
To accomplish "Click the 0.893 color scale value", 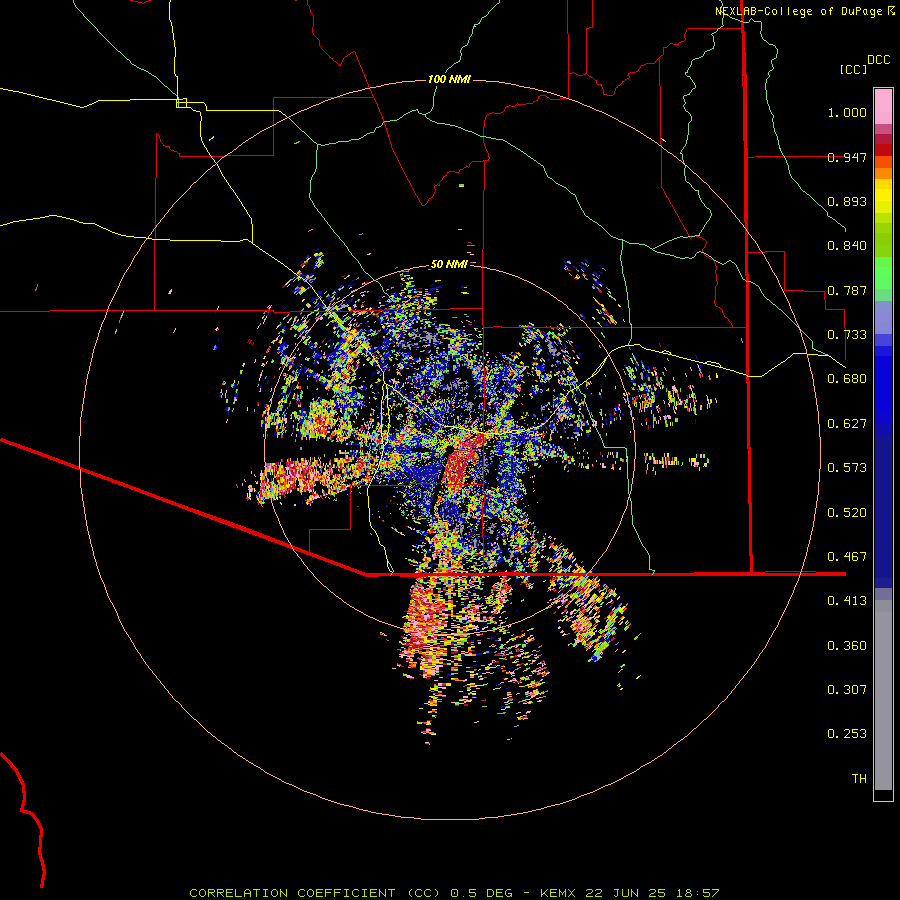I will coord(847,201).
